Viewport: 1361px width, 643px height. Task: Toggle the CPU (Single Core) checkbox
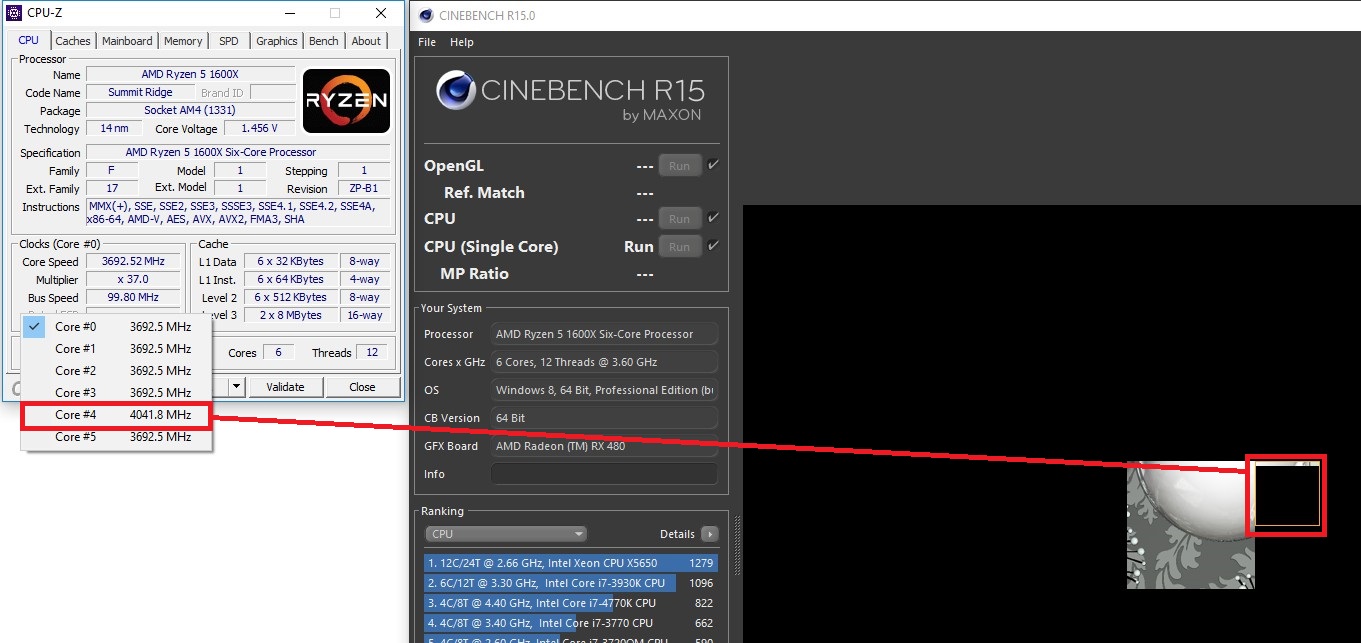pos(713,246)
